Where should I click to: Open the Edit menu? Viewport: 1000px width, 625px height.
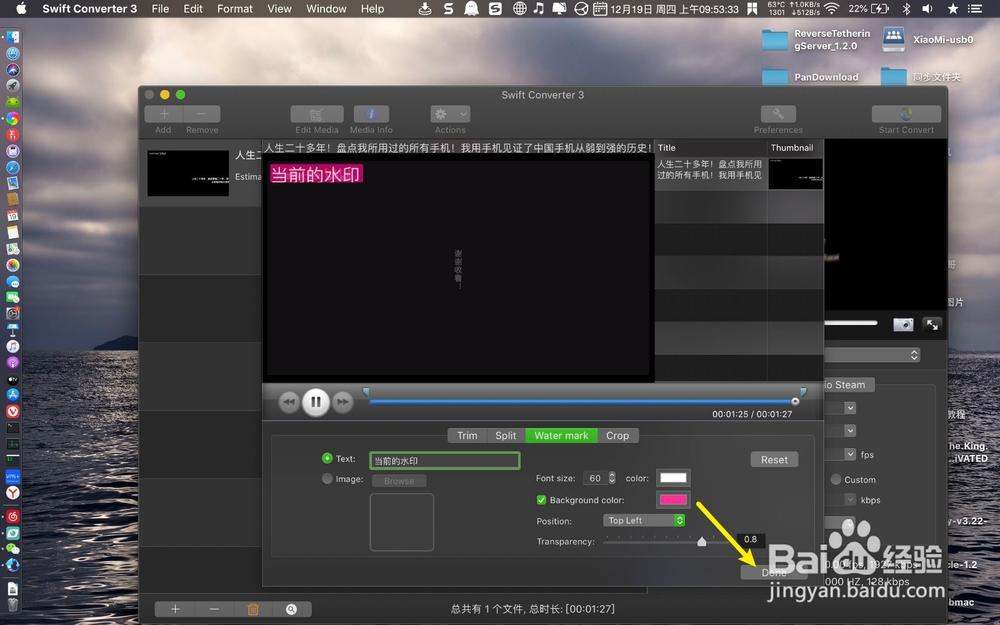[193, 9]
